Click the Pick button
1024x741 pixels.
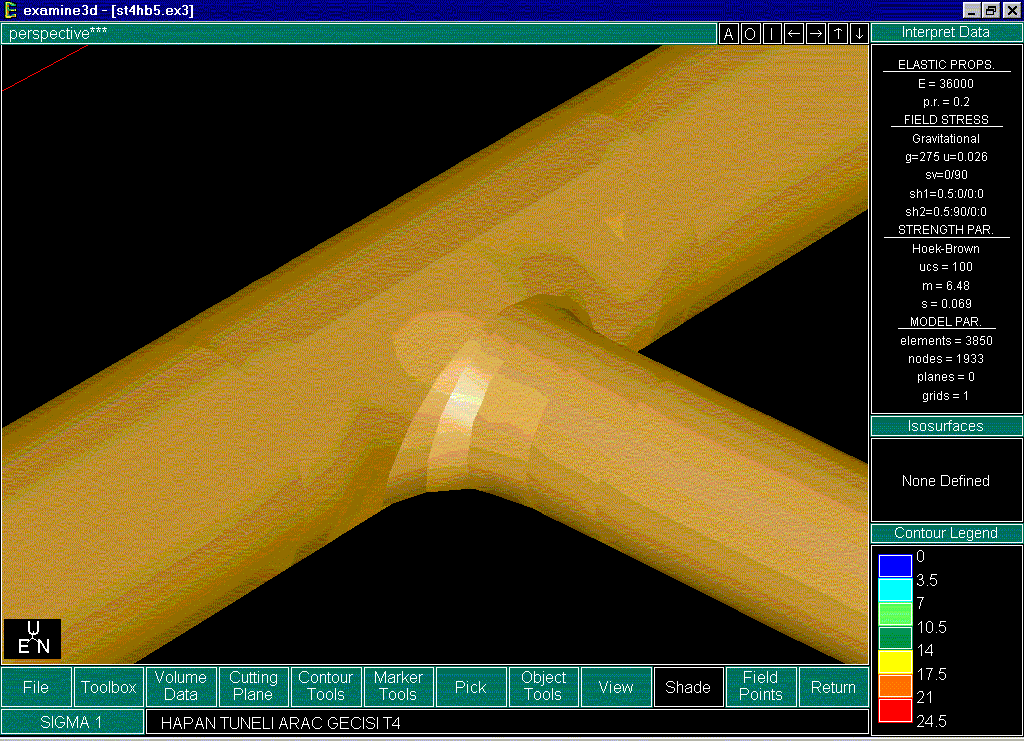pos(470,687)
